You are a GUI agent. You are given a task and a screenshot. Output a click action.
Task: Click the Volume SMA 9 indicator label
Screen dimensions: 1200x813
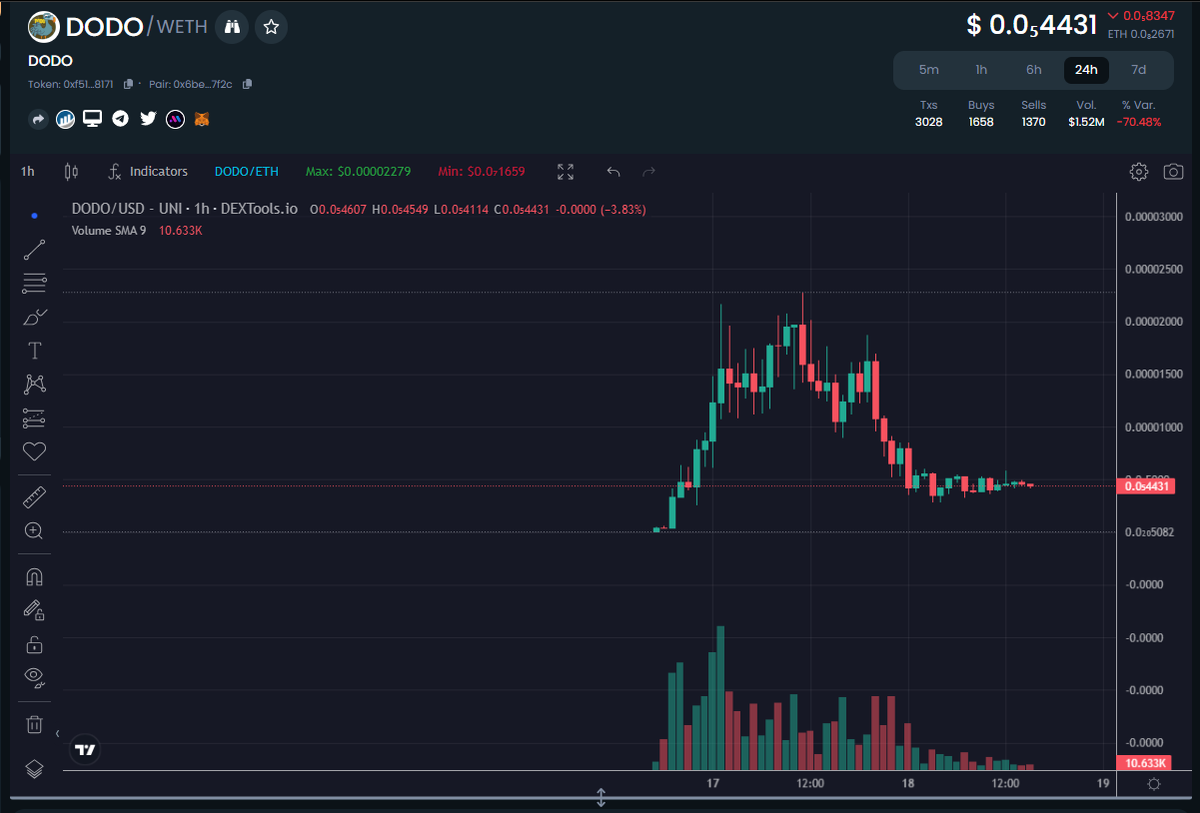[x=109, y=230]
